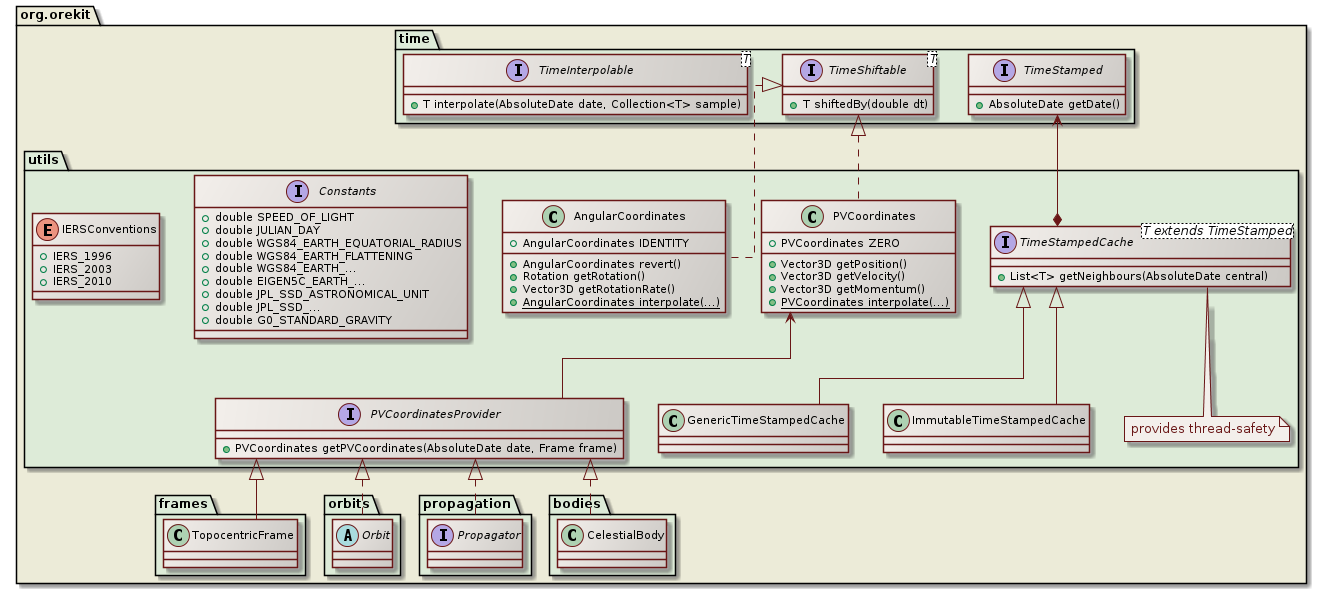
Task: Select the TimeStamped interface icon
Action: (1007, 71)
